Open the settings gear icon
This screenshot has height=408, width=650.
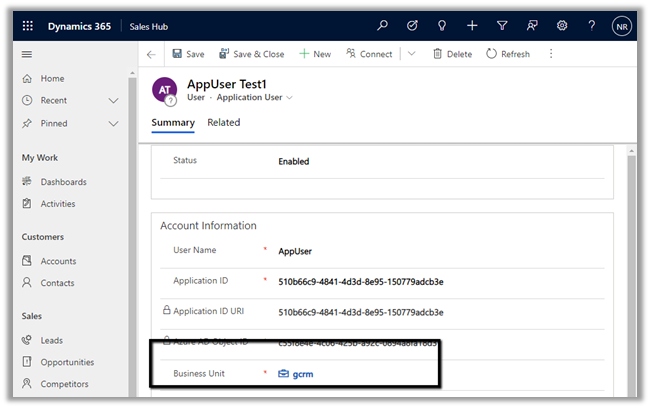tap(562, 26)
